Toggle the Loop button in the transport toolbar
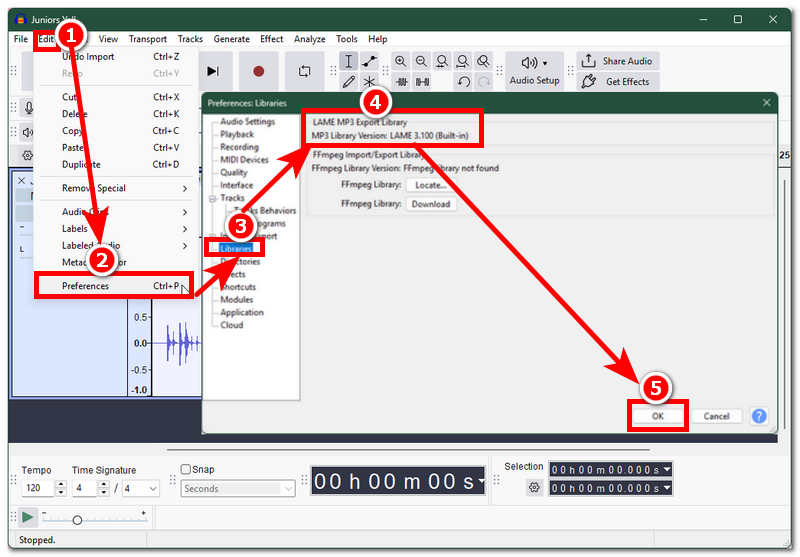The height and width of the screenshot is (557, 800). pyautogui.click(x=305, y=71)
